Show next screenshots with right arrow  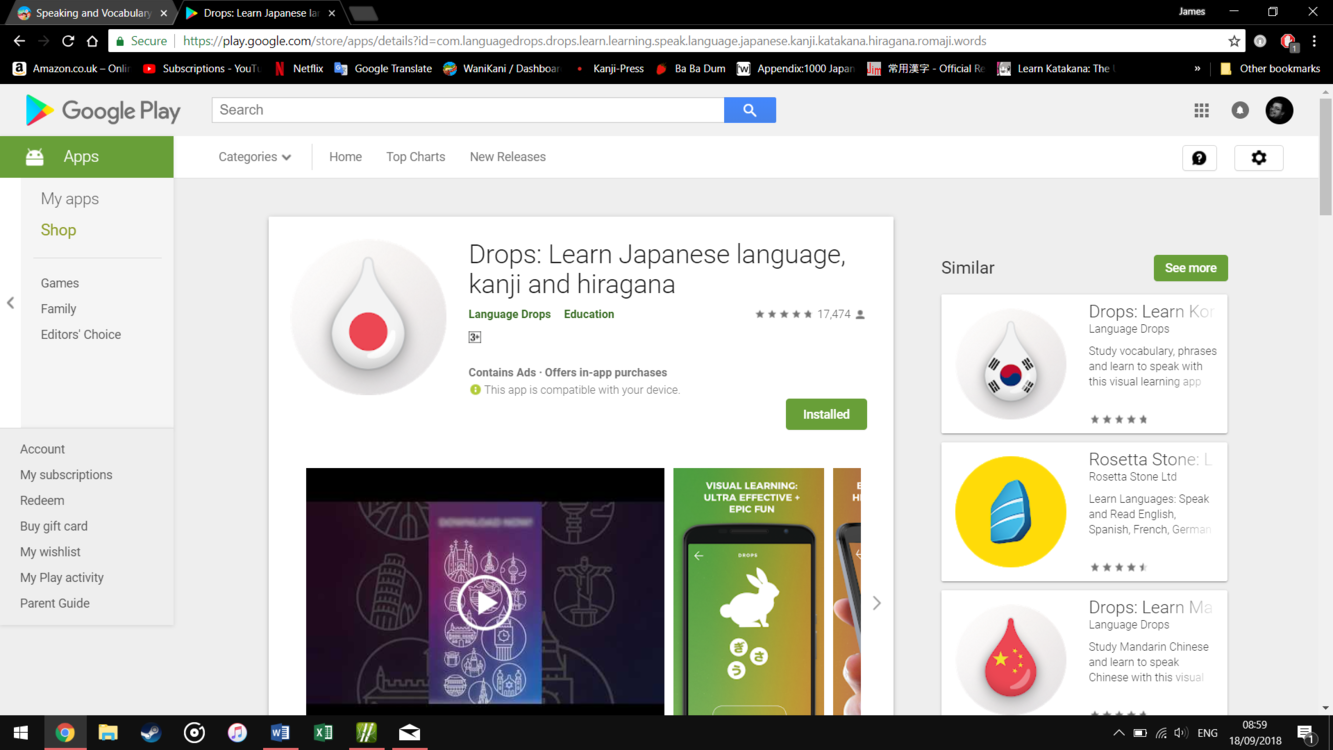point(877,603)
